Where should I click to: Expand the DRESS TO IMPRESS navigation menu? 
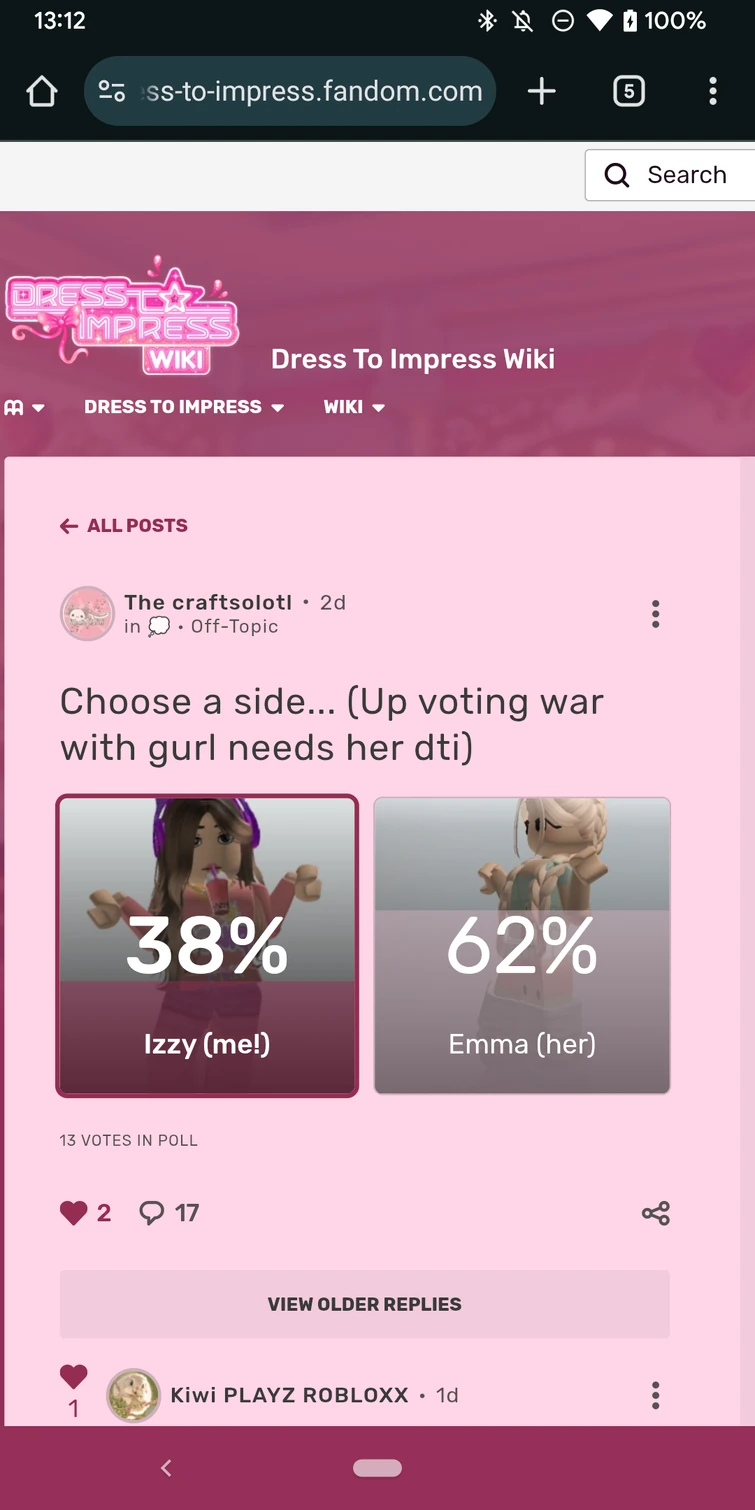[x=183, y=407]
